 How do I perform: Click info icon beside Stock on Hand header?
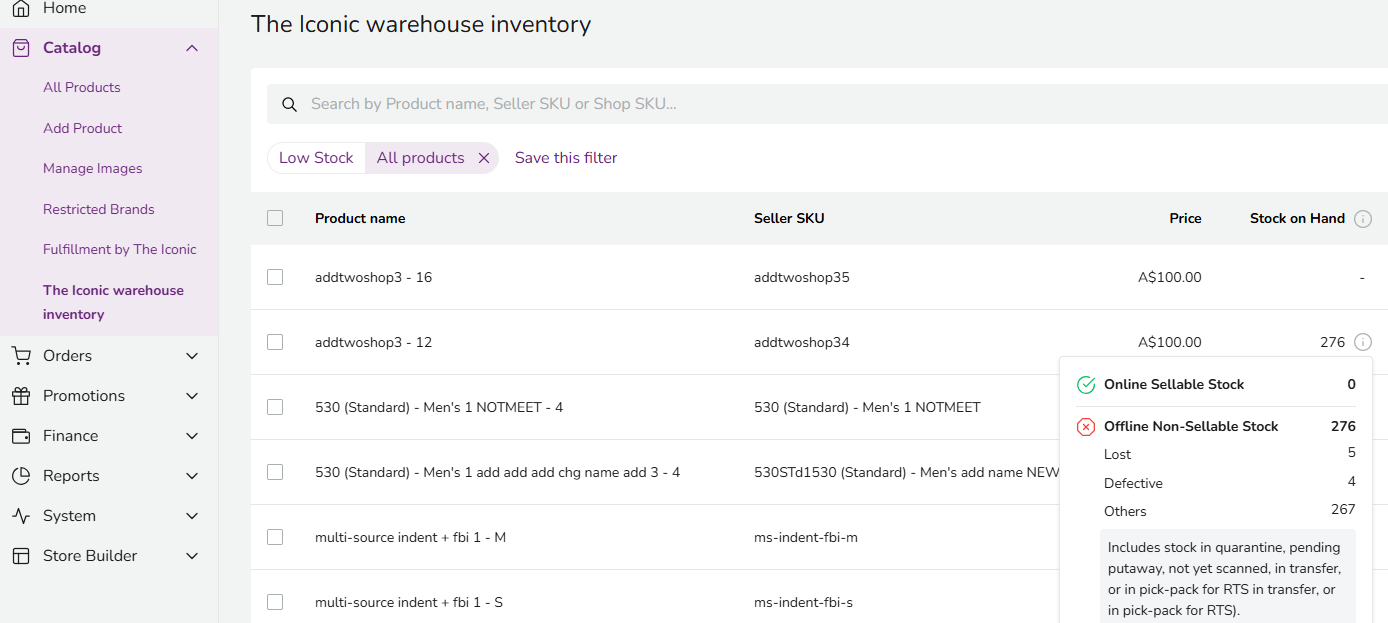tap(1362, 219)
